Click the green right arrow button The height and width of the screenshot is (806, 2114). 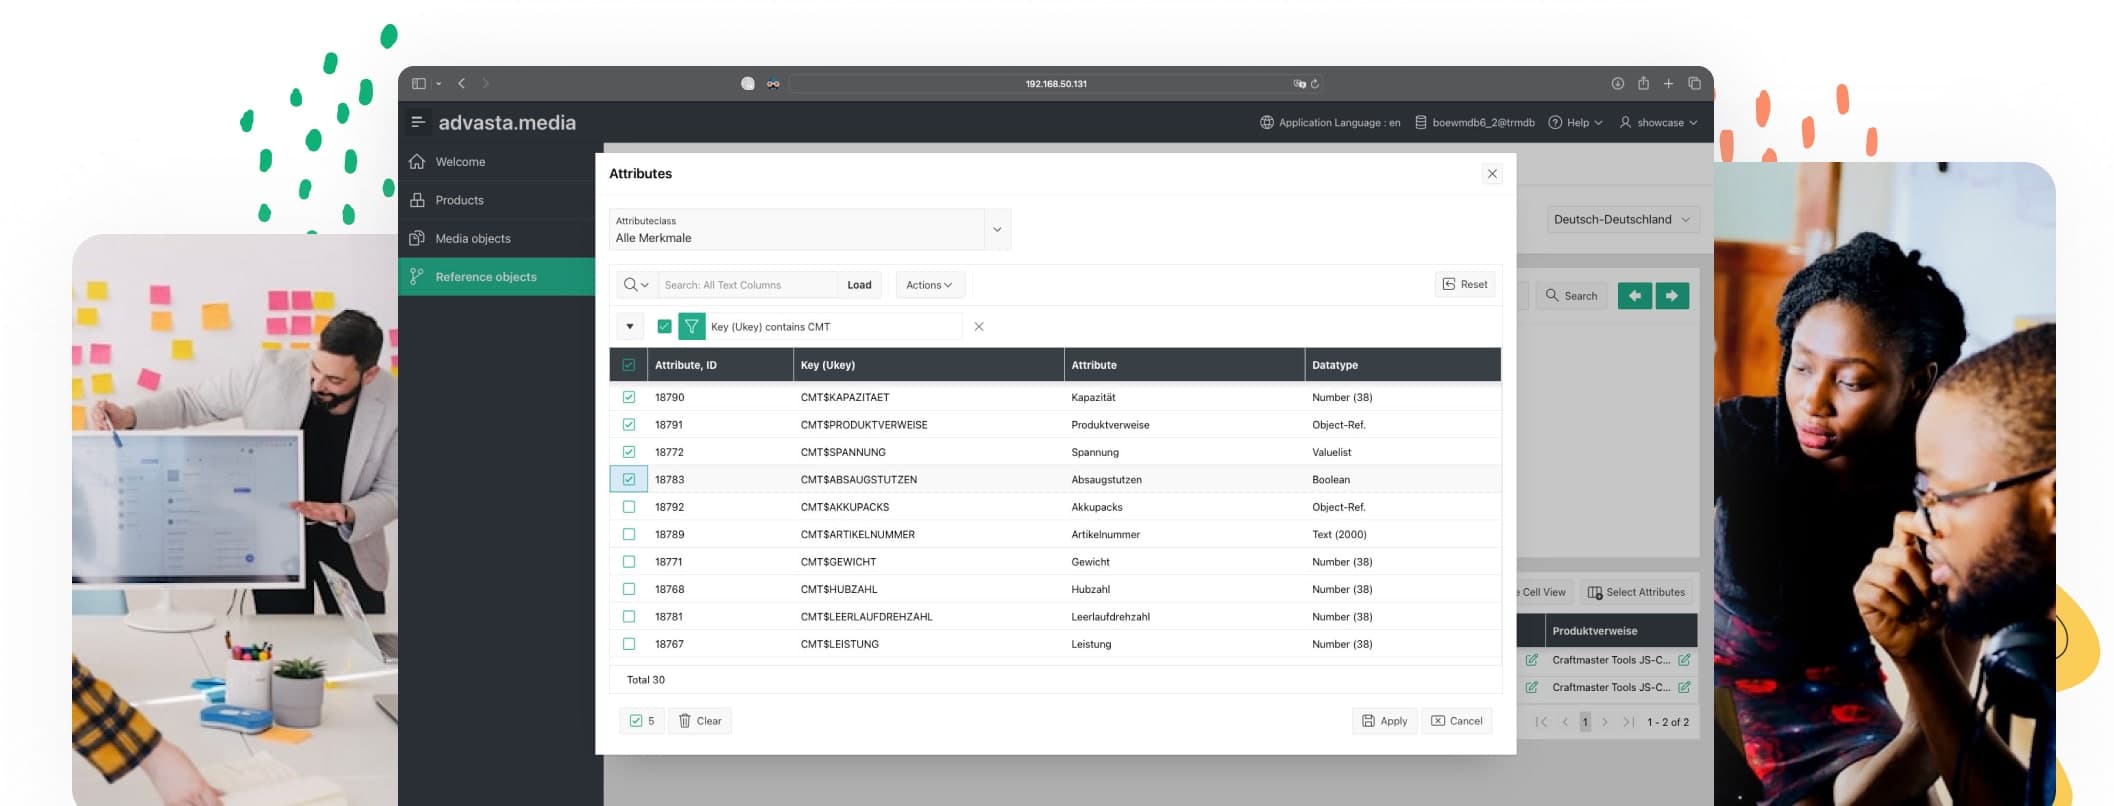click(x=1672, y=296)
